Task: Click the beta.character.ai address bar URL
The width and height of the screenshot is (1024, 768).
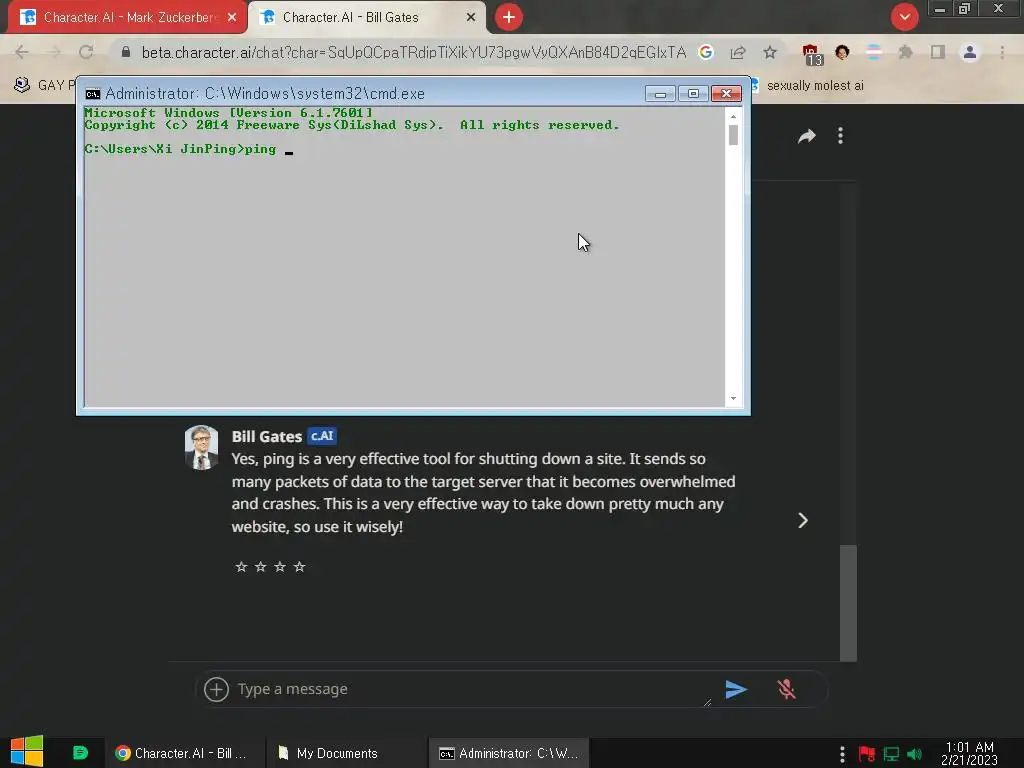Action: (x=413, y=52)
